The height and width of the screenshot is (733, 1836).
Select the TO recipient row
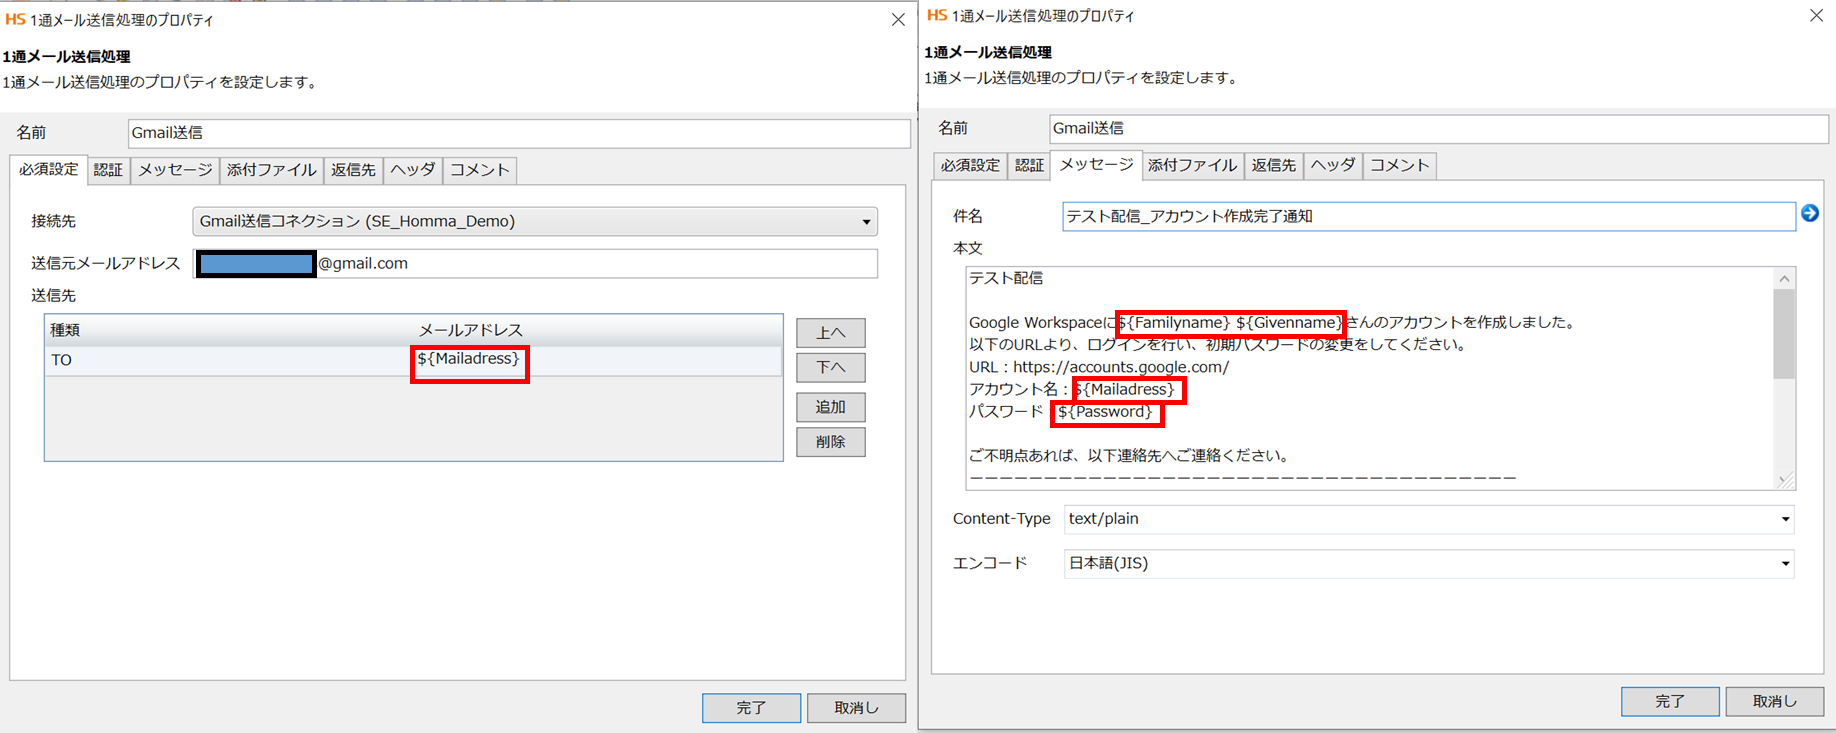(413, 361)
